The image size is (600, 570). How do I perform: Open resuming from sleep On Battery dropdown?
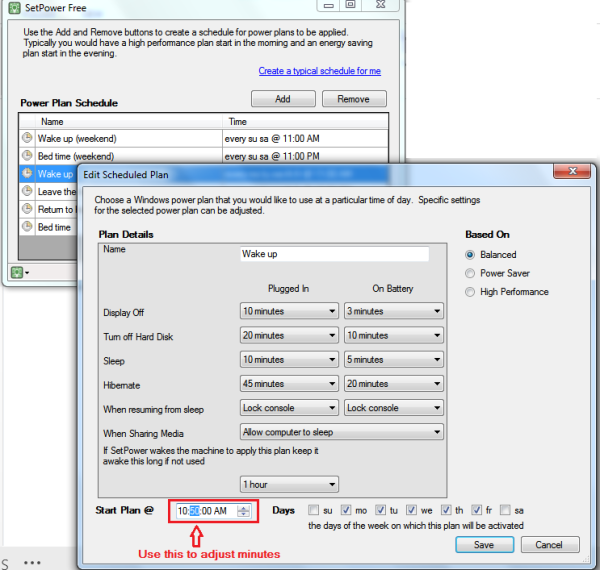click(394, 408)
